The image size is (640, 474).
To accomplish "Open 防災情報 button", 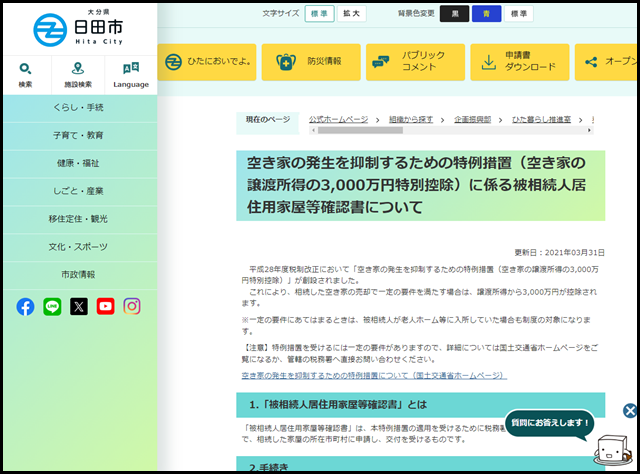I will click(x=311, y=62).
